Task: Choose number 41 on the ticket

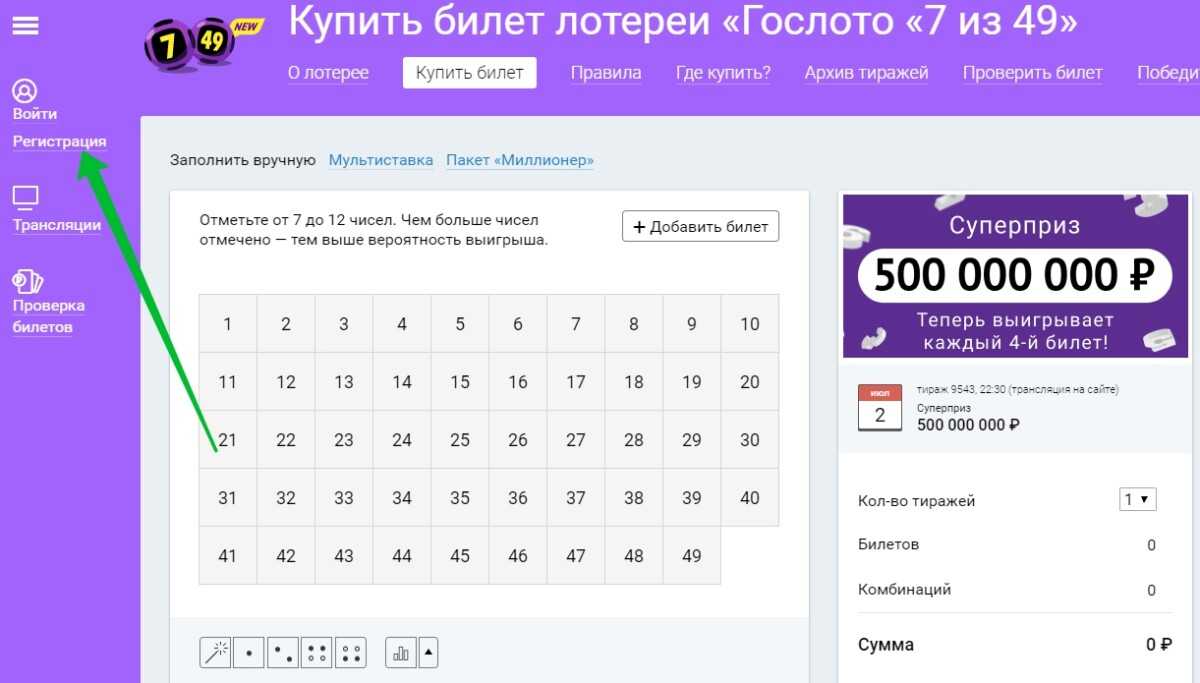Action: (228, 556)
